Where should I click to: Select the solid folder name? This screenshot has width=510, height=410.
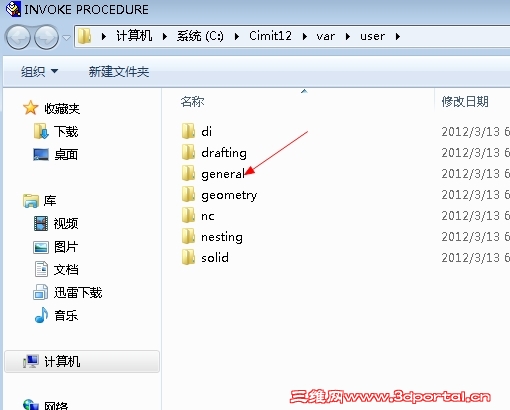click(215, 258)
